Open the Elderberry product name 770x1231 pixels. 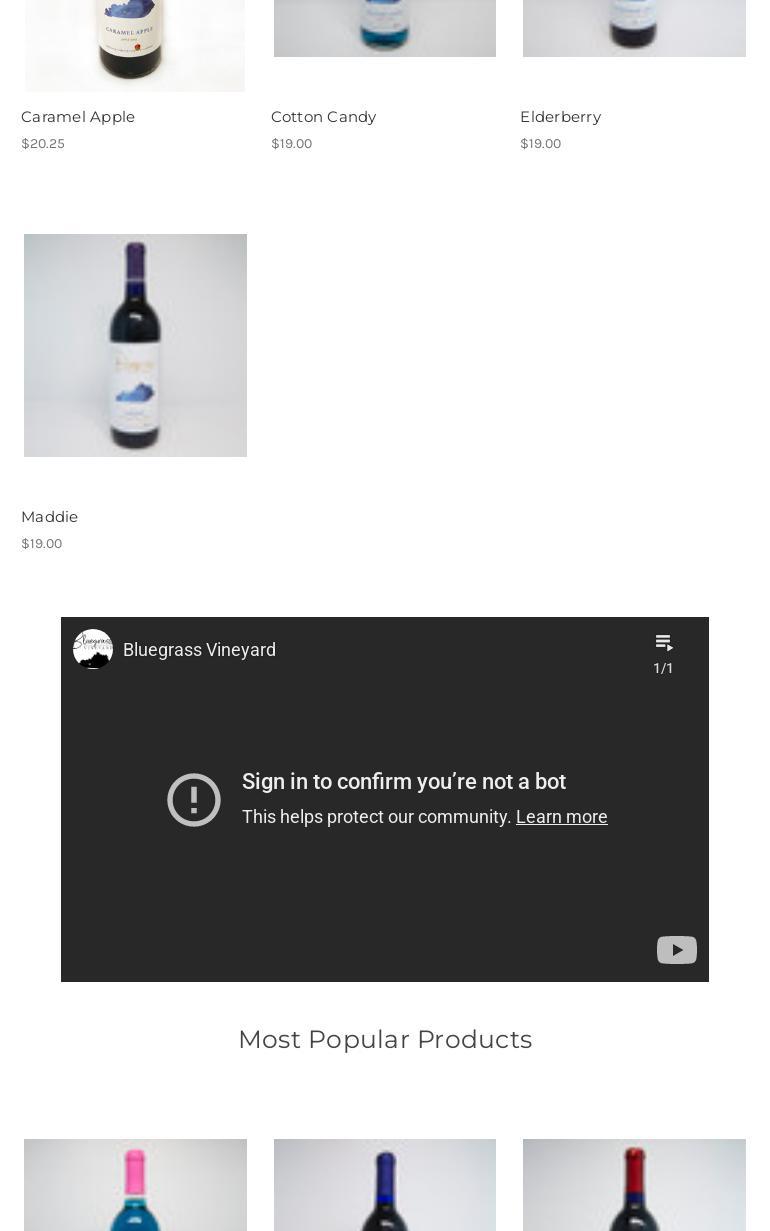coord(560,117)
